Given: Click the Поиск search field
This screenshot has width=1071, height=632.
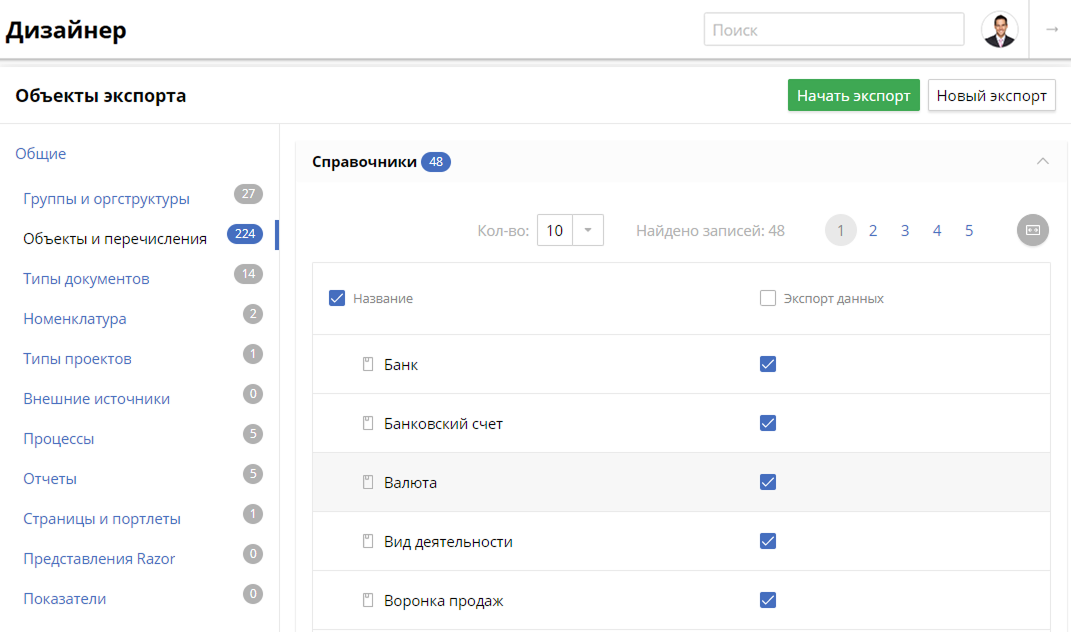Looking at the screenshot, I should pos(834,29).
